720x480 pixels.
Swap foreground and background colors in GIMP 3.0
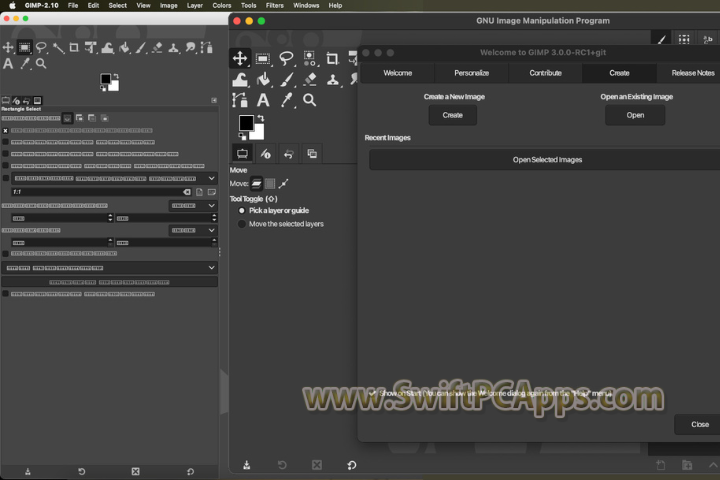(x=261, y=118)
